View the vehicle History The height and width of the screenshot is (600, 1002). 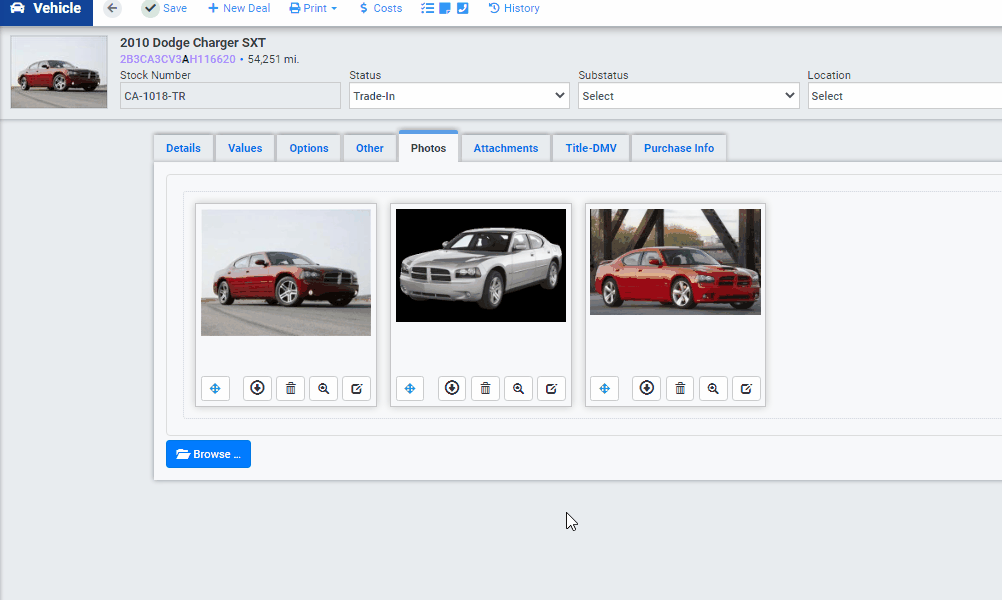tap(514, 8)
